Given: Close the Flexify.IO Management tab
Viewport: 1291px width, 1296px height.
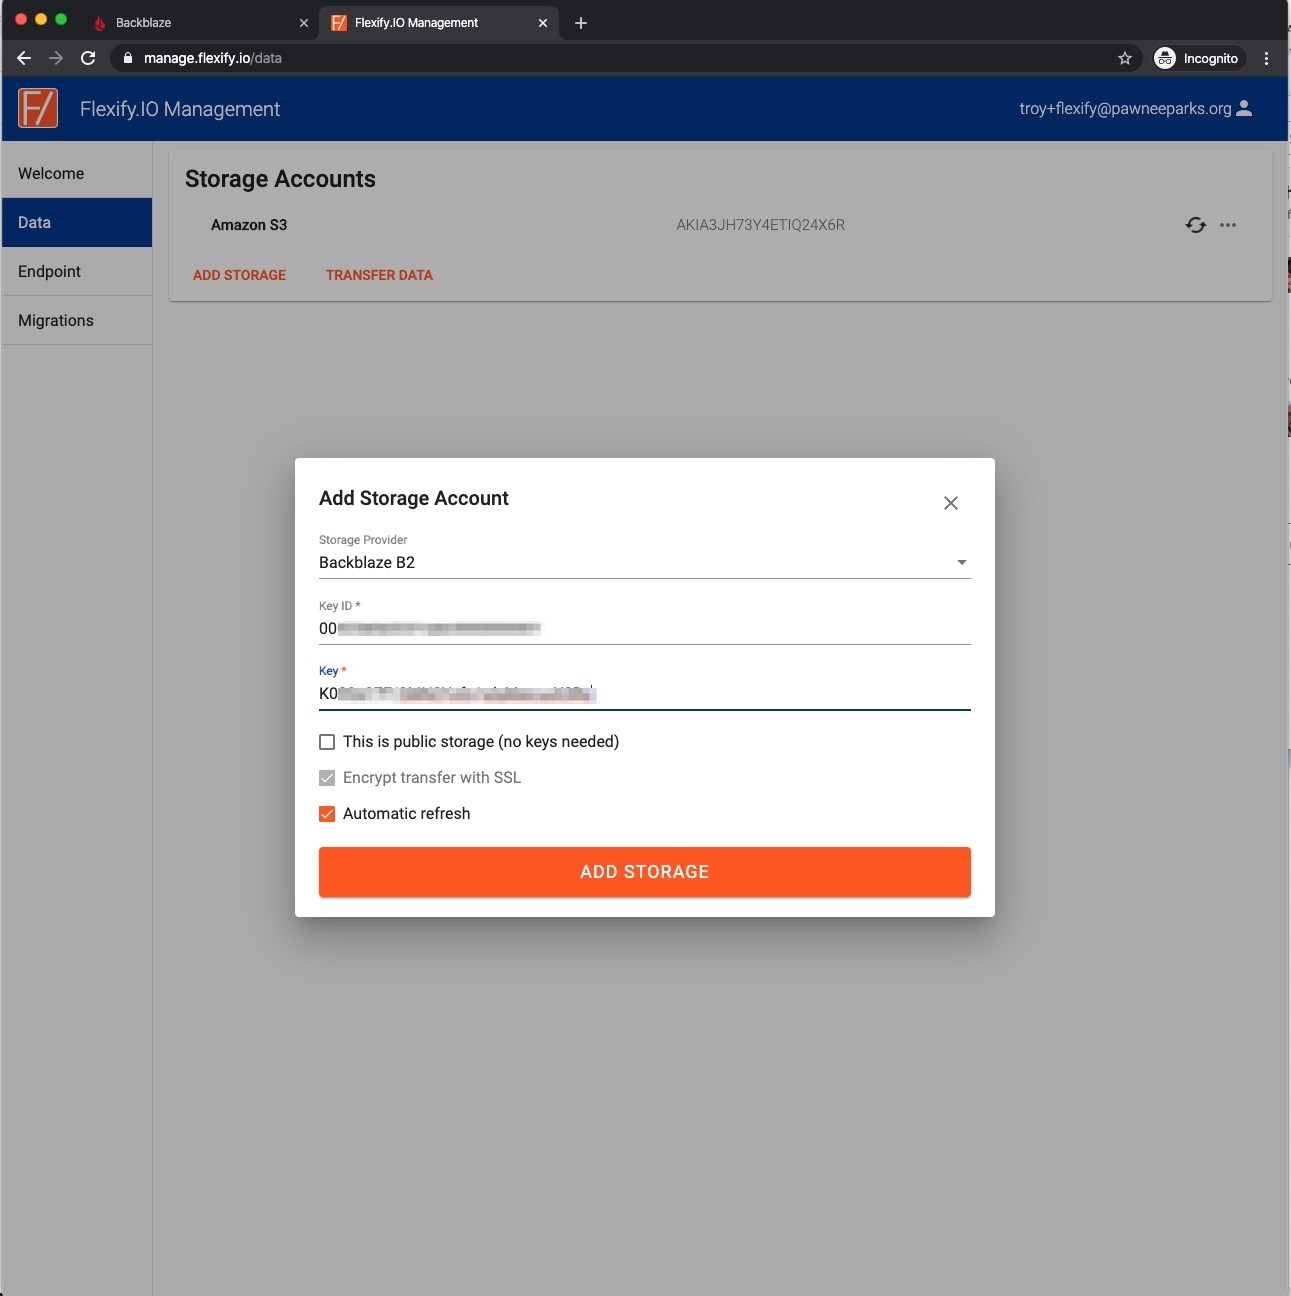Looking at the screenshot, I should pos(543,23).
